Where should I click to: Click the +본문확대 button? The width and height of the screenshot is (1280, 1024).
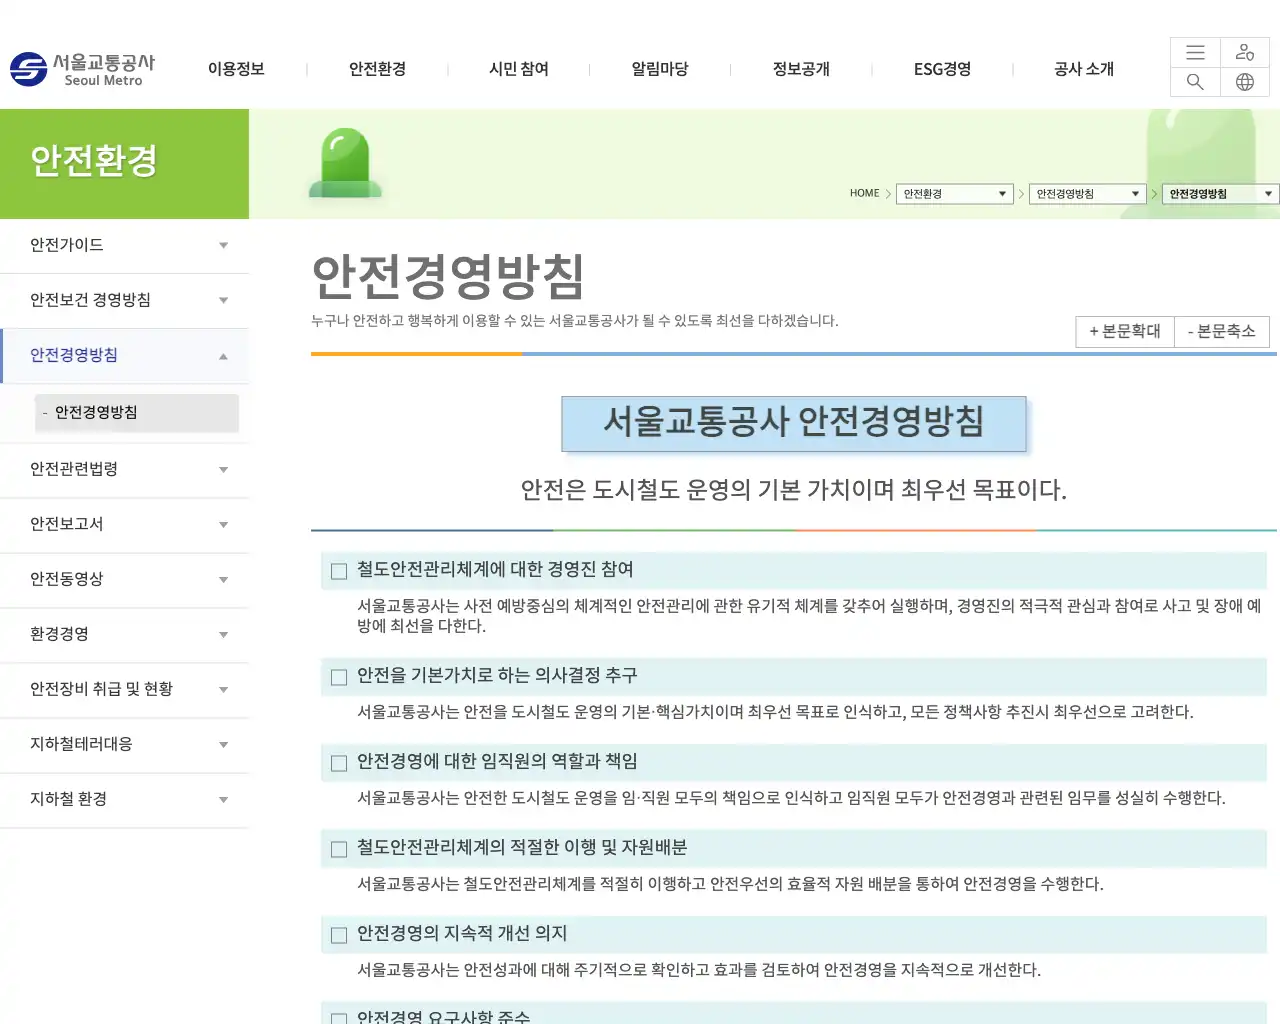(x=1125, y=331)
